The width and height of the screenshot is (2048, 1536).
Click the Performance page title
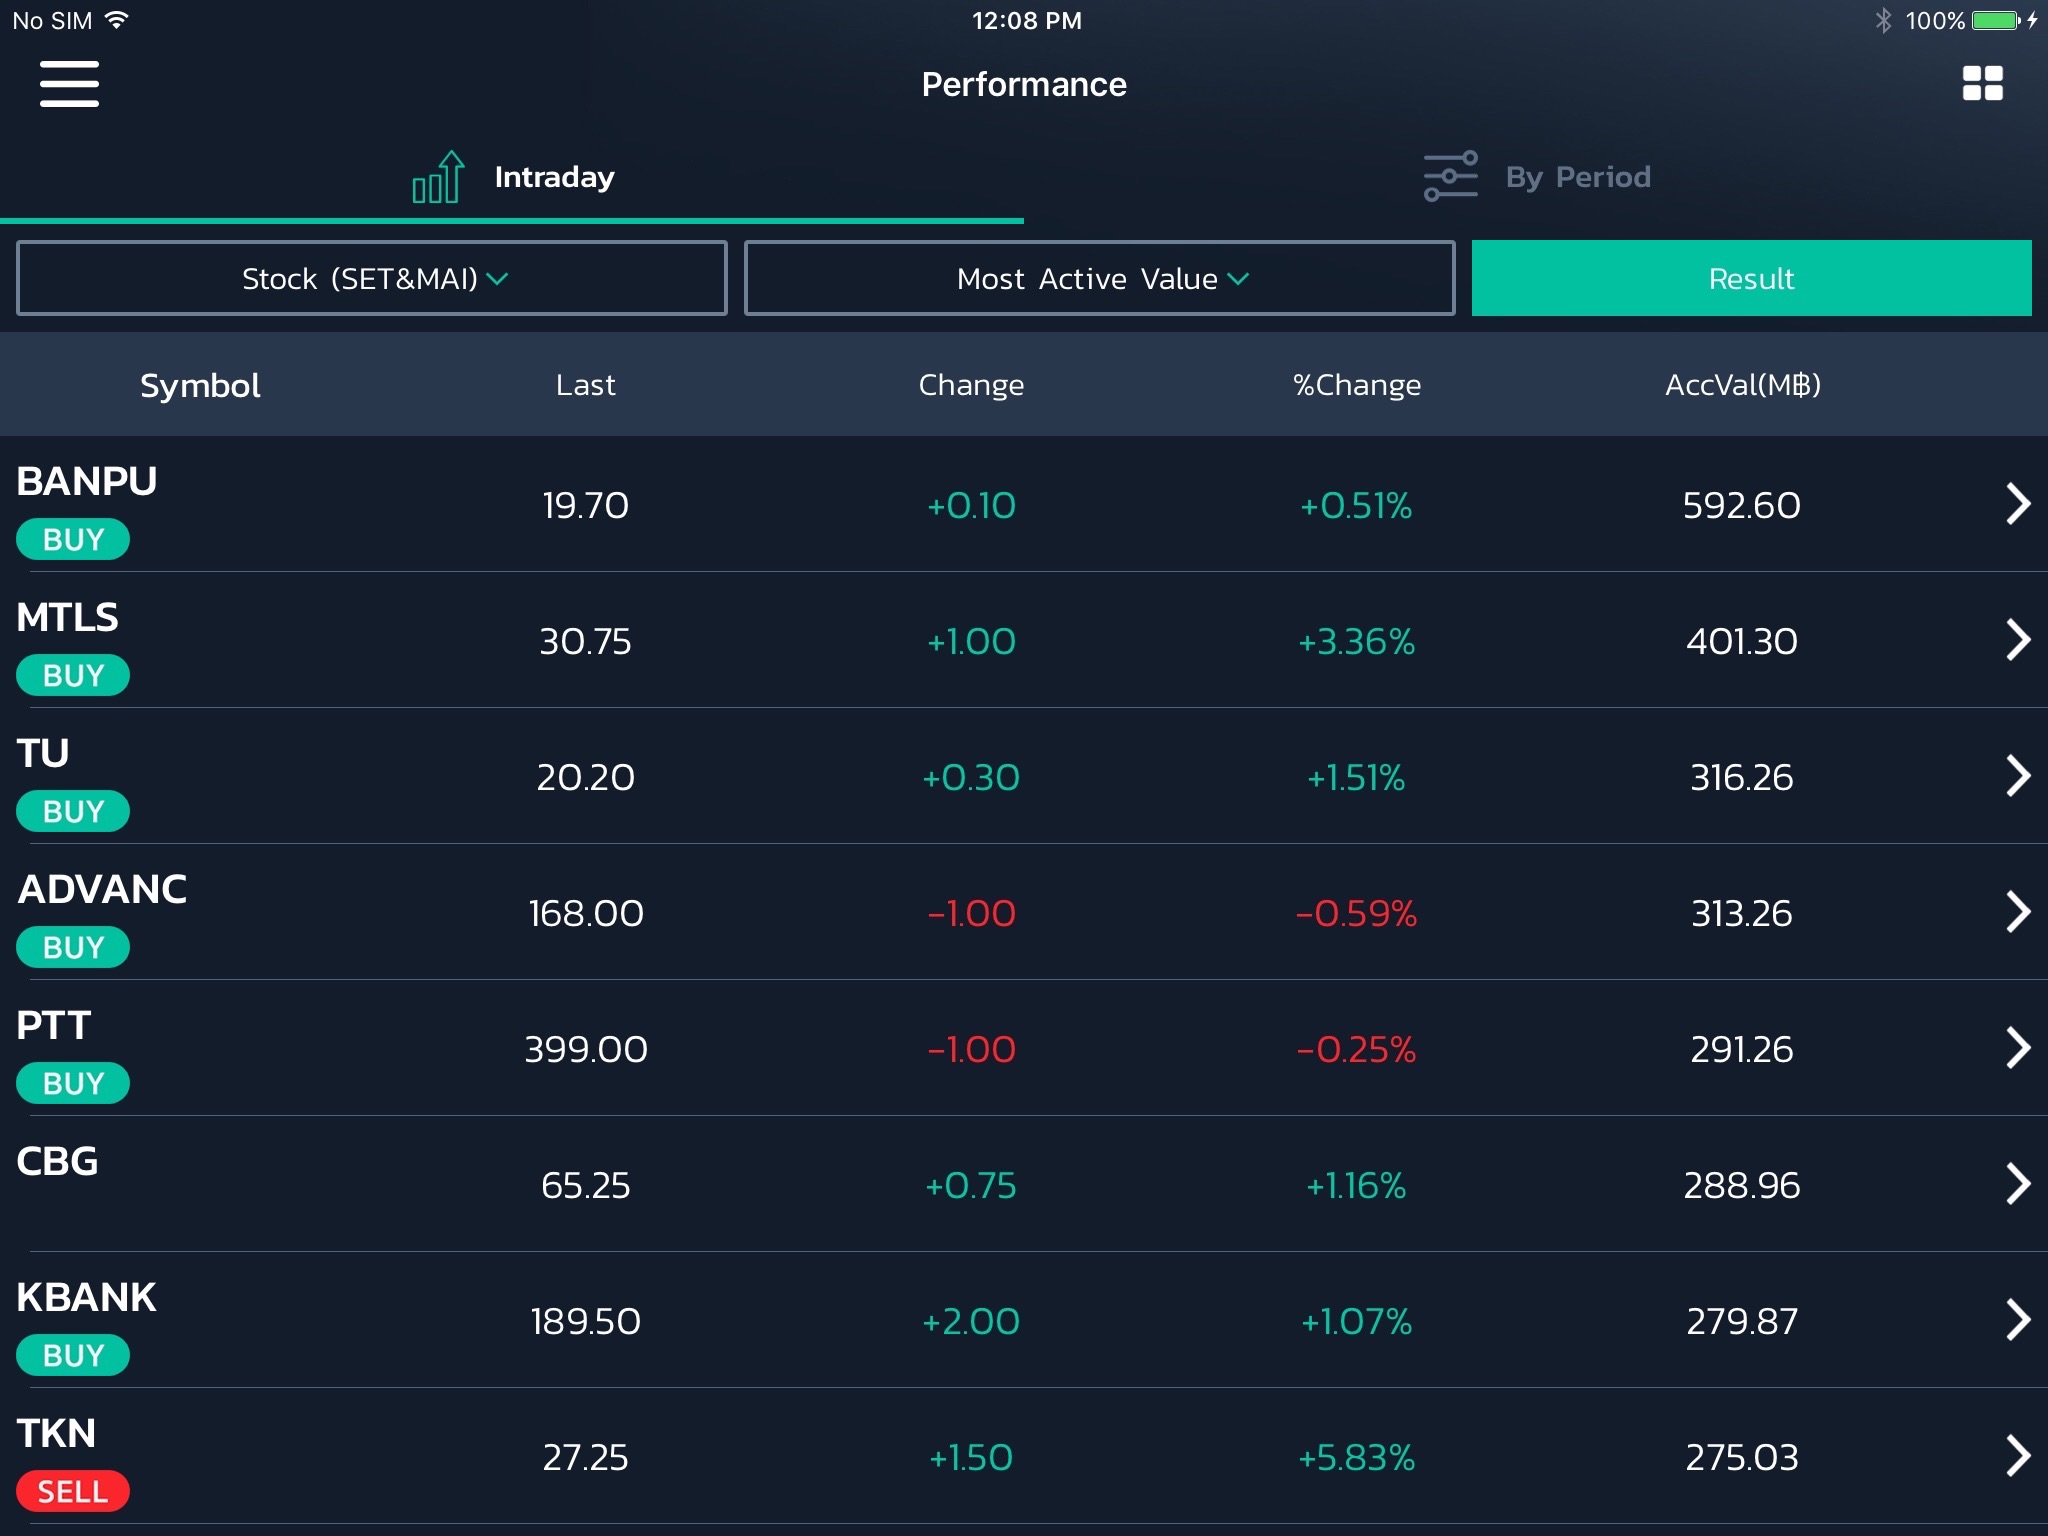coord(1024,84)
